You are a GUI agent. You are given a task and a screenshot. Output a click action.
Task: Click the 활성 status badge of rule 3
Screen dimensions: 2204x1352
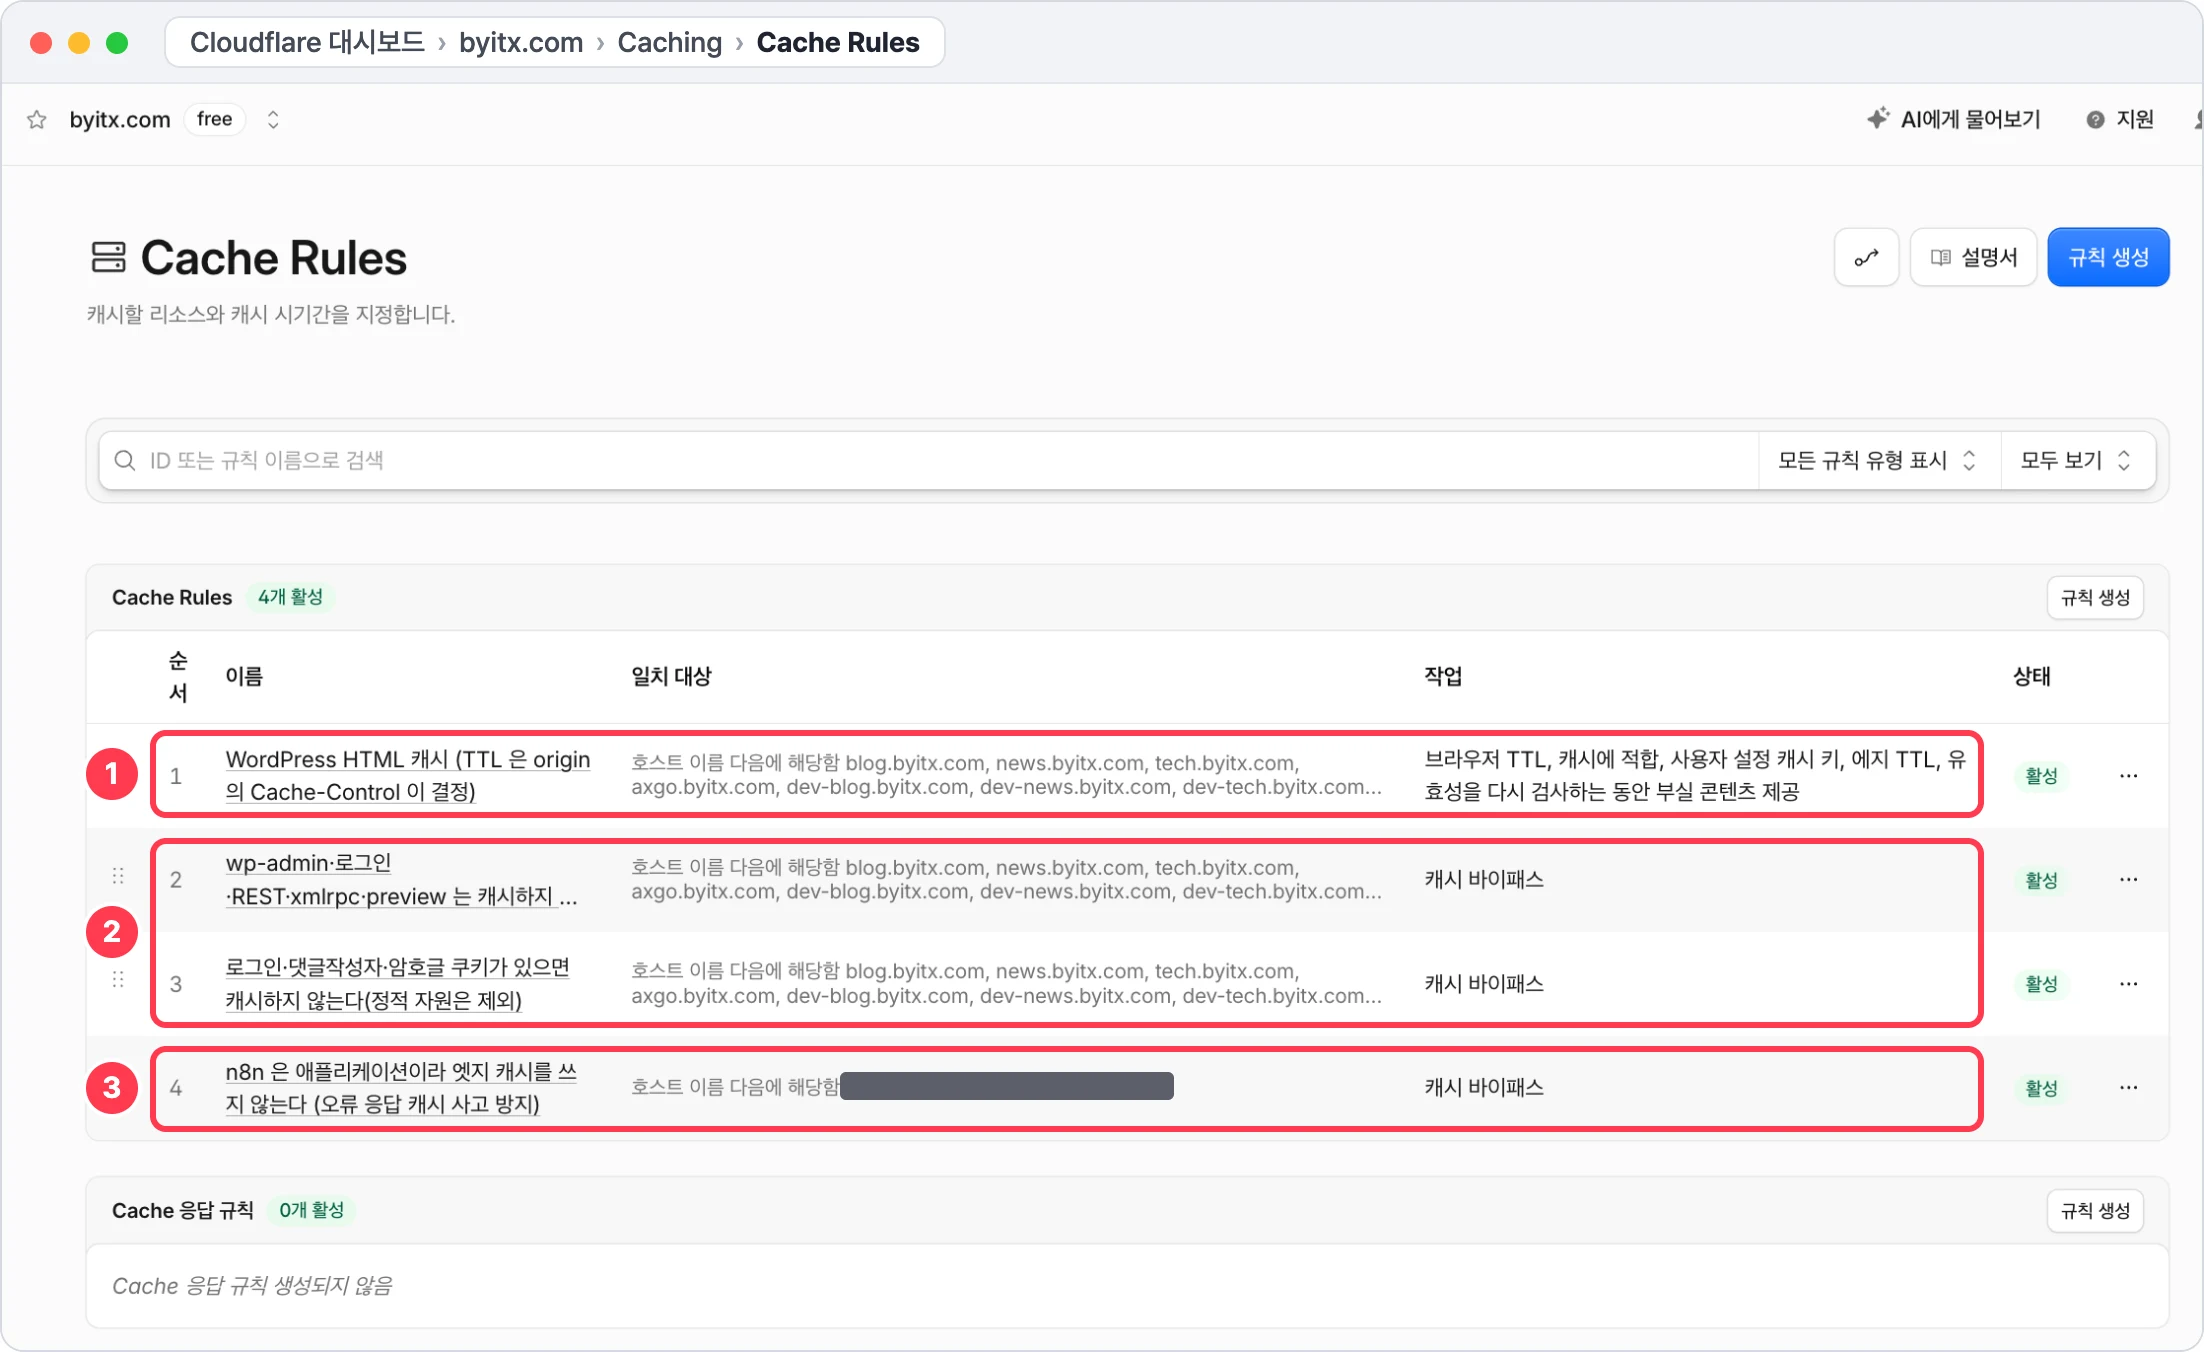point(2041,985)
